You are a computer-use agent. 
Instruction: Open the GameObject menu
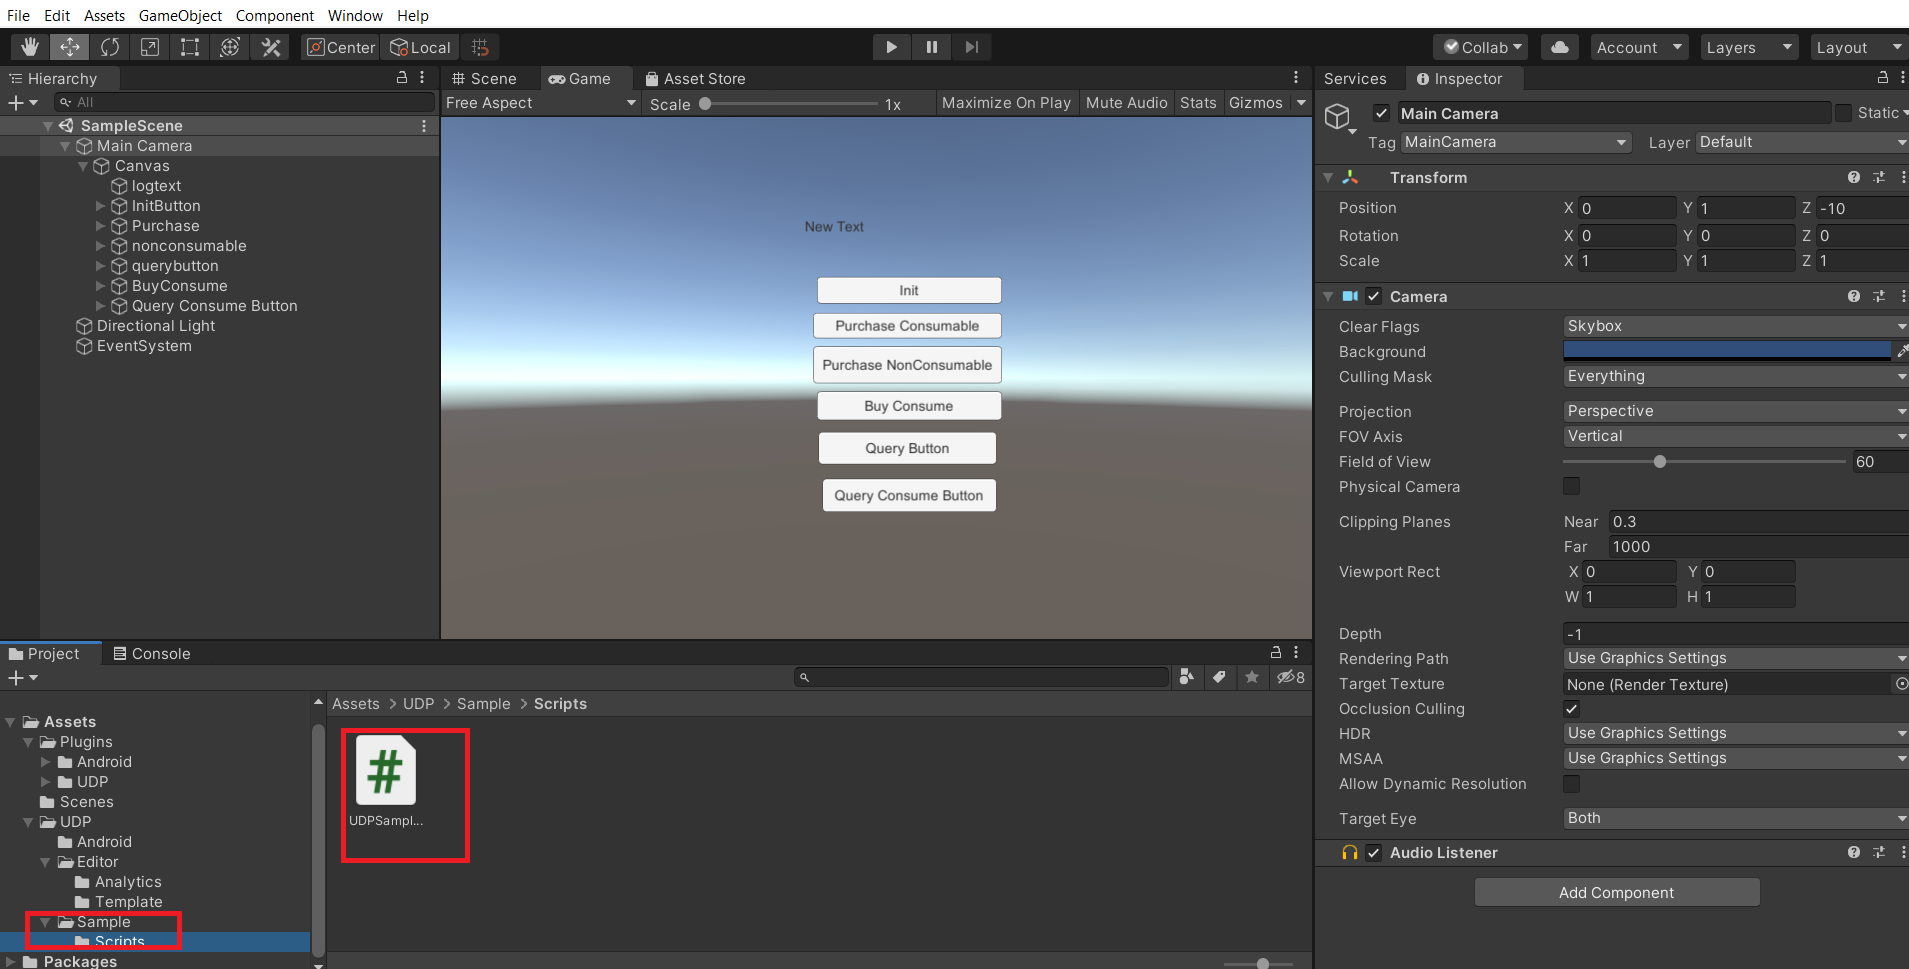click(180, 15)
